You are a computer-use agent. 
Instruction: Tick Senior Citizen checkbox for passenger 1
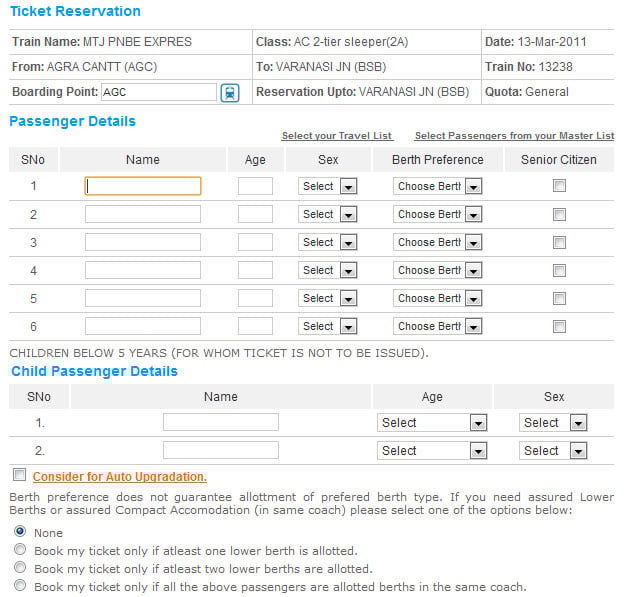point(559,186)
